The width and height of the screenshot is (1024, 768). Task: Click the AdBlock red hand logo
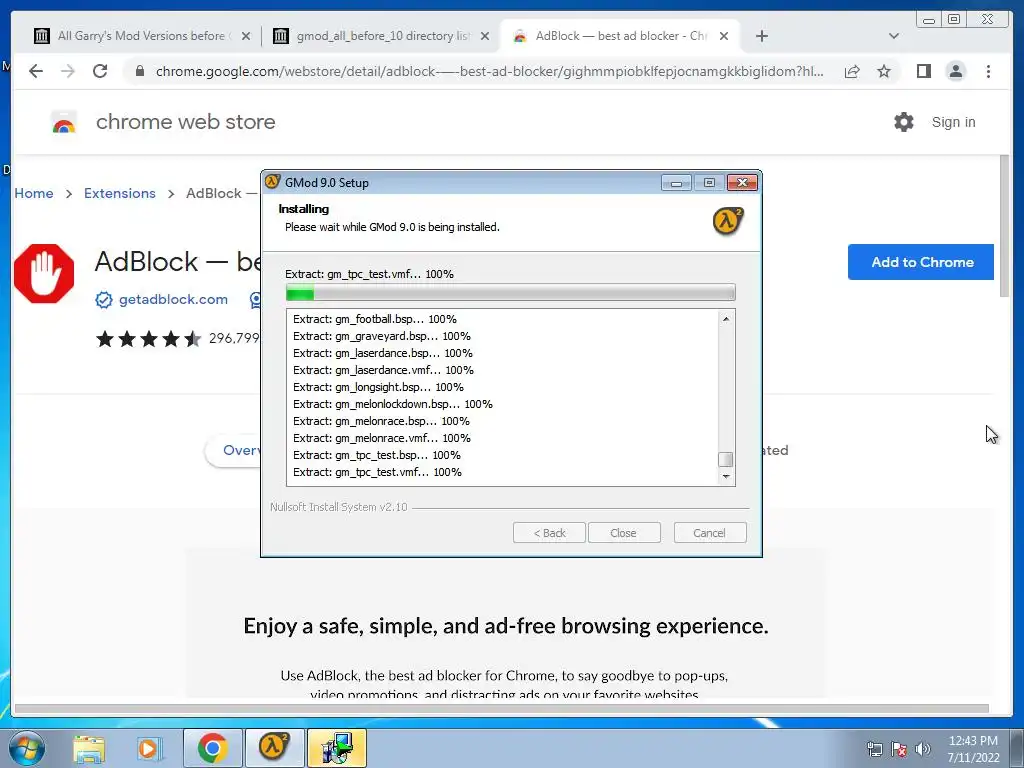(44, 274)
